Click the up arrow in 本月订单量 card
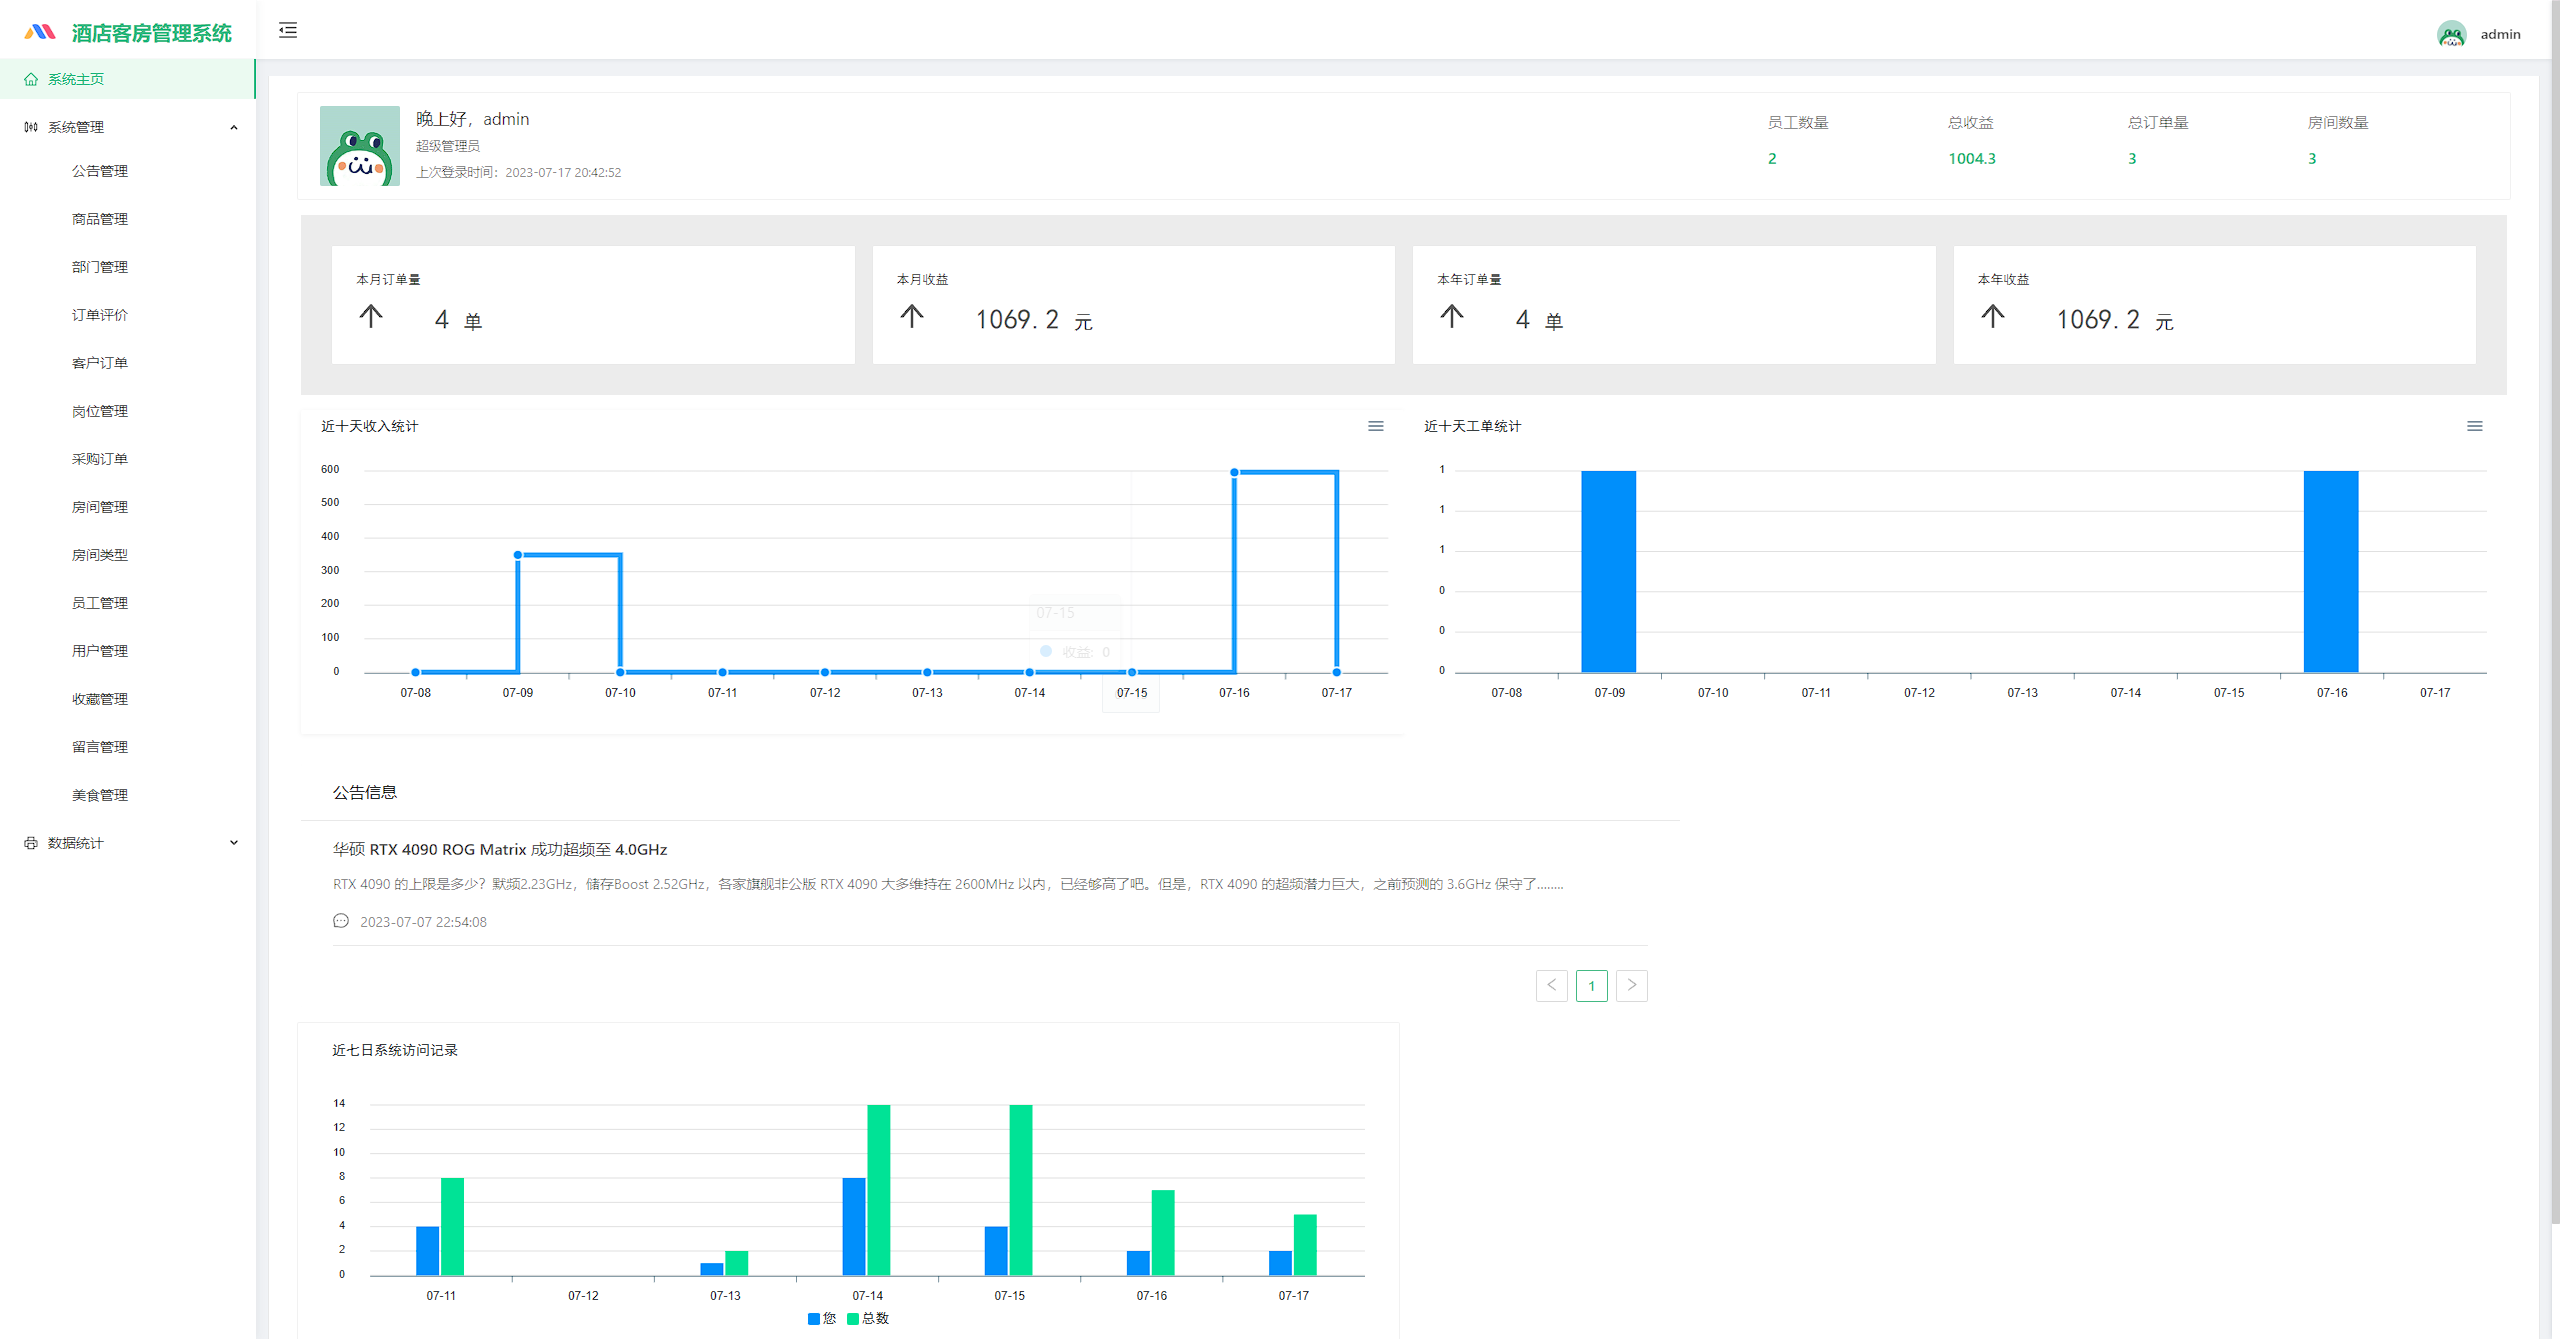The image size is (2560, 1339). 371,317
